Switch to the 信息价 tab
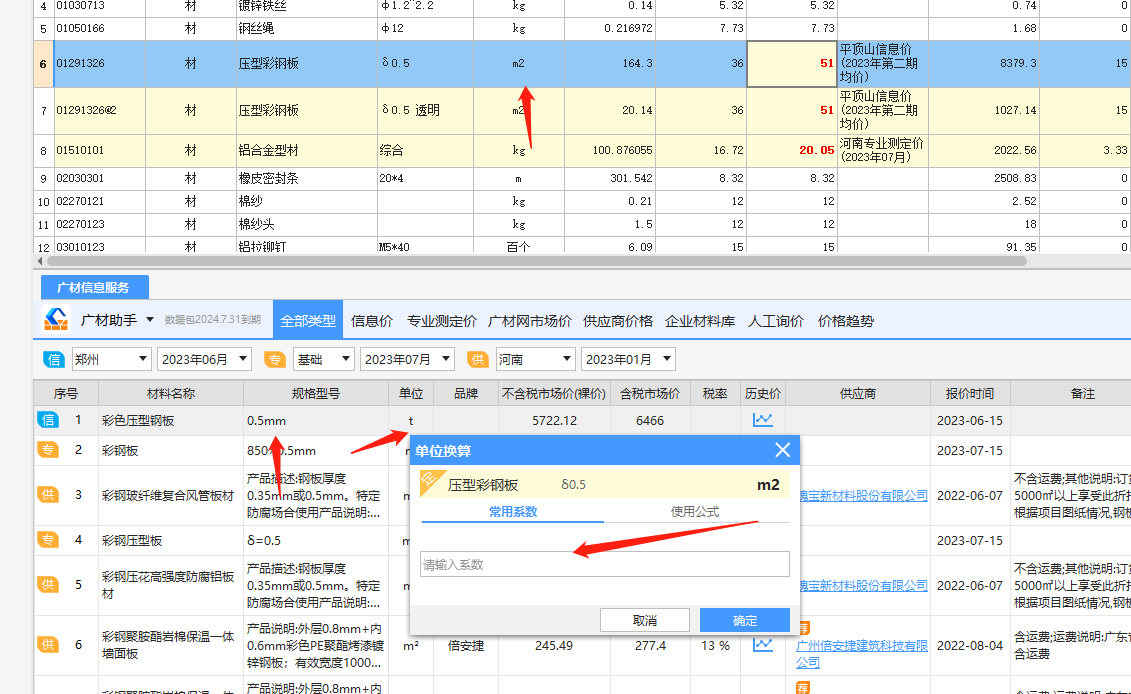 pos(372,321)
